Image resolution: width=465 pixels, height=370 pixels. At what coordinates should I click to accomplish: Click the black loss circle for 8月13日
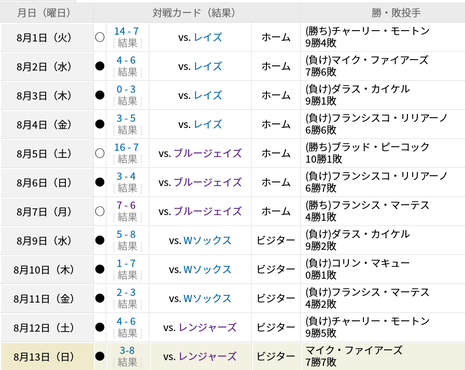pyautogui.click(x=100, y=356)
